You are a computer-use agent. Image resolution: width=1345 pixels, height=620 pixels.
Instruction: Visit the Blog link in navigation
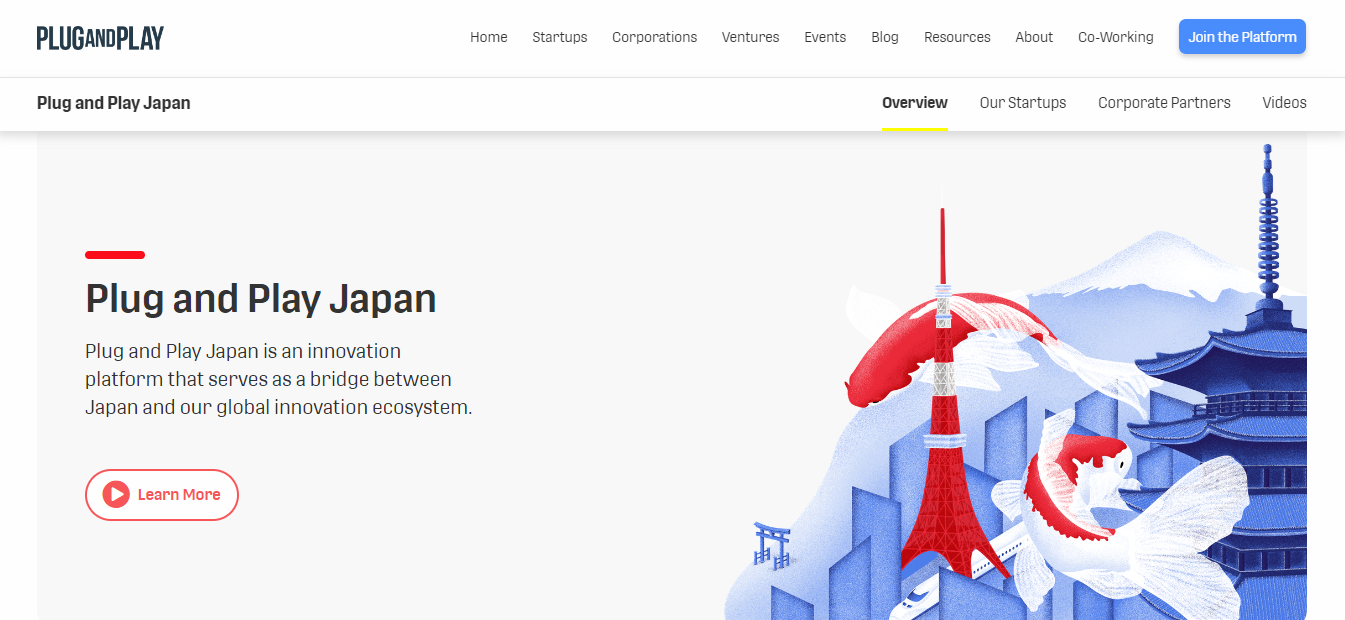[x=885, y=37]
